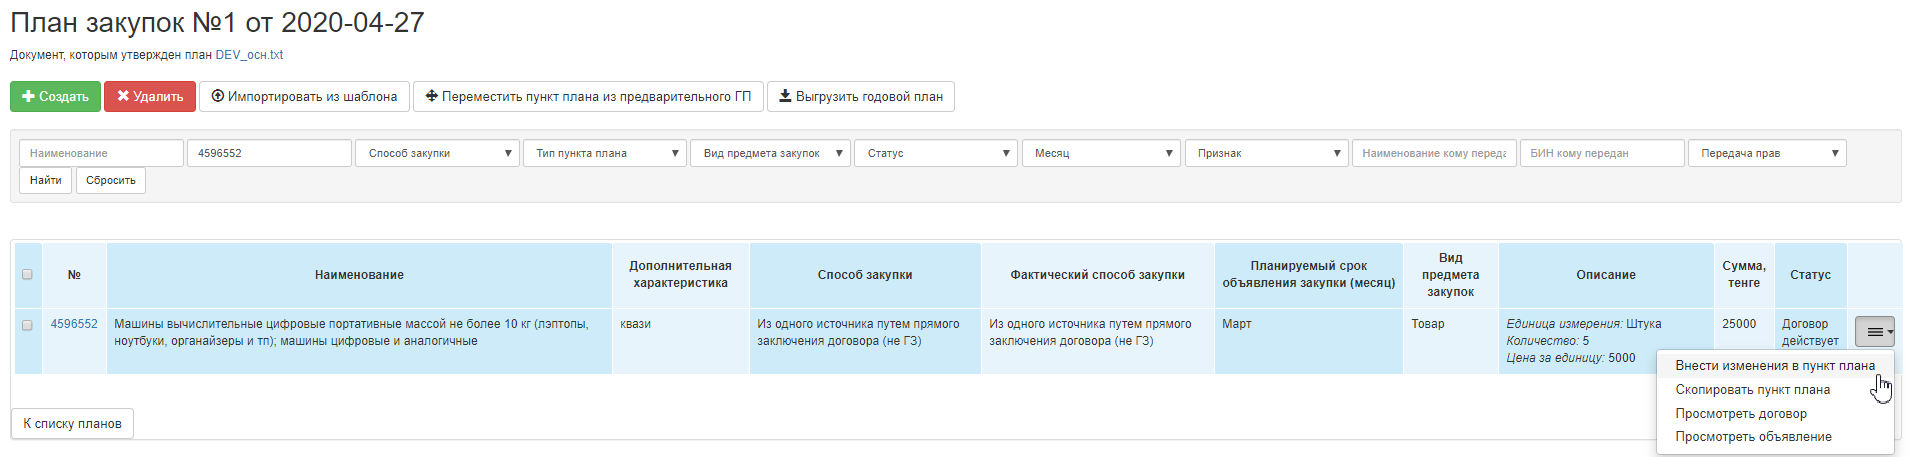Click the red Удалить button
Screen dimensions: 1914x457
pyautogui.click(x=150, y=97)
